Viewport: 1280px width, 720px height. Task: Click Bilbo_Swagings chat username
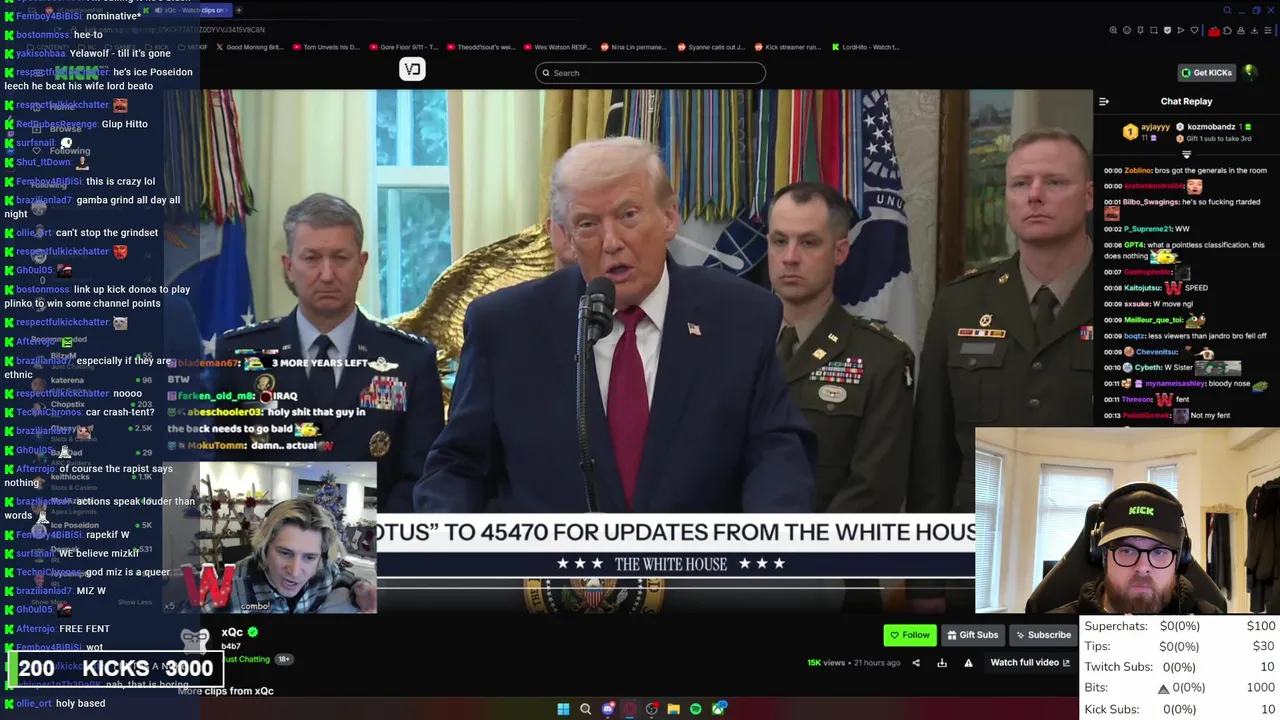(x=1151, y=202)
